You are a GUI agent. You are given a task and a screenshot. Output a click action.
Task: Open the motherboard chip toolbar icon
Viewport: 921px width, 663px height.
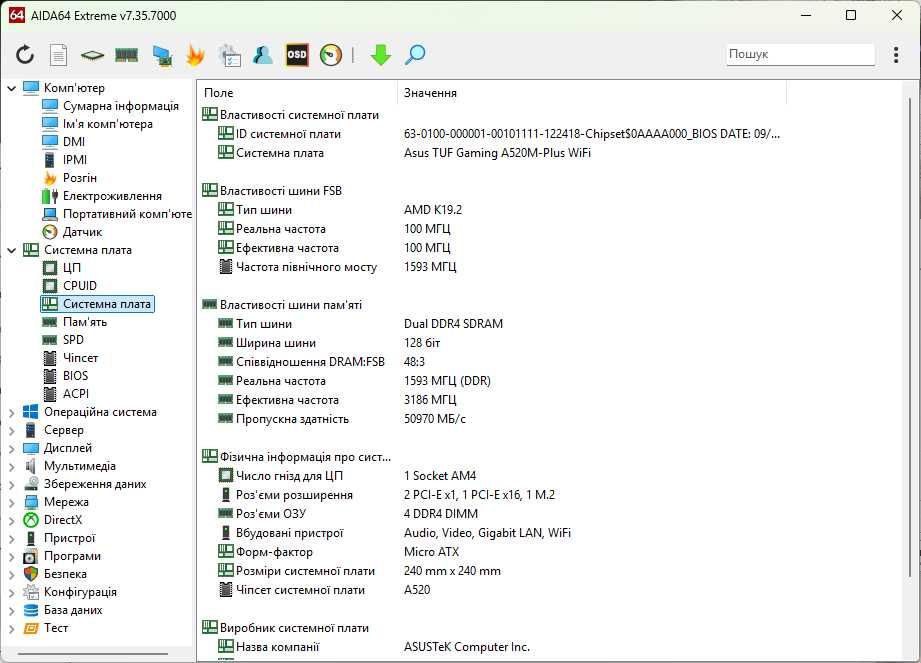pyautogui.click(x=92, y=56)
